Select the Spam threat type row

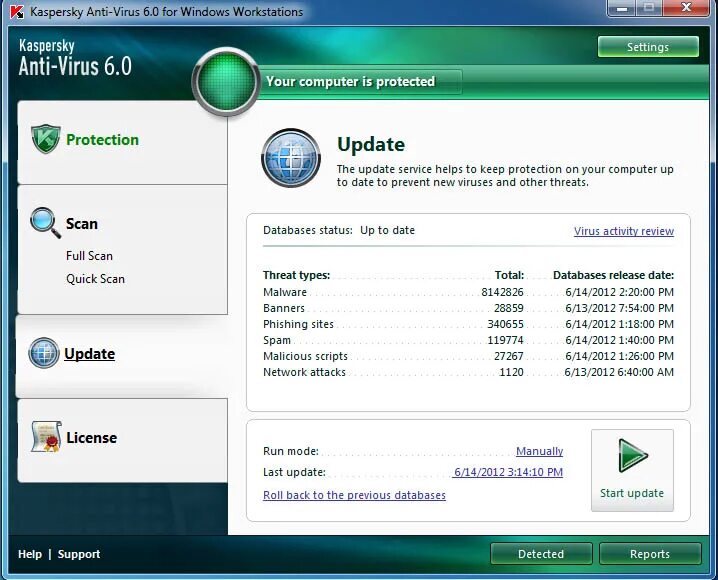tap(468, 340)
